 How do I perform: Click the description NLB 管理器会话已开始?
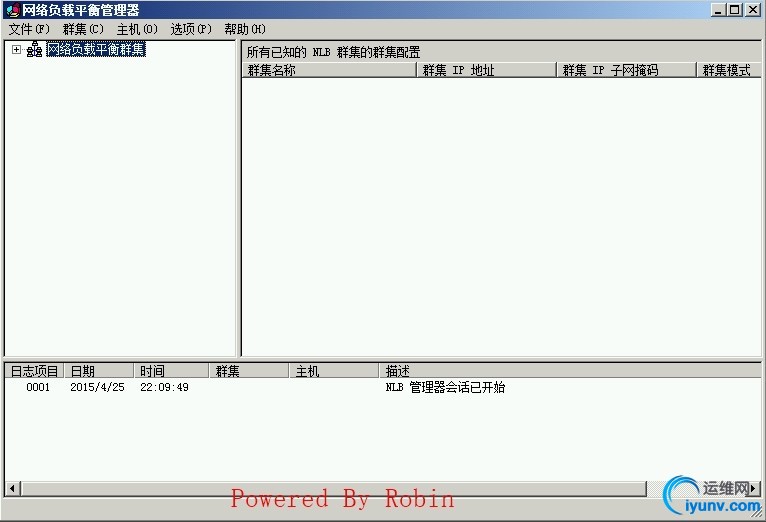445,387
